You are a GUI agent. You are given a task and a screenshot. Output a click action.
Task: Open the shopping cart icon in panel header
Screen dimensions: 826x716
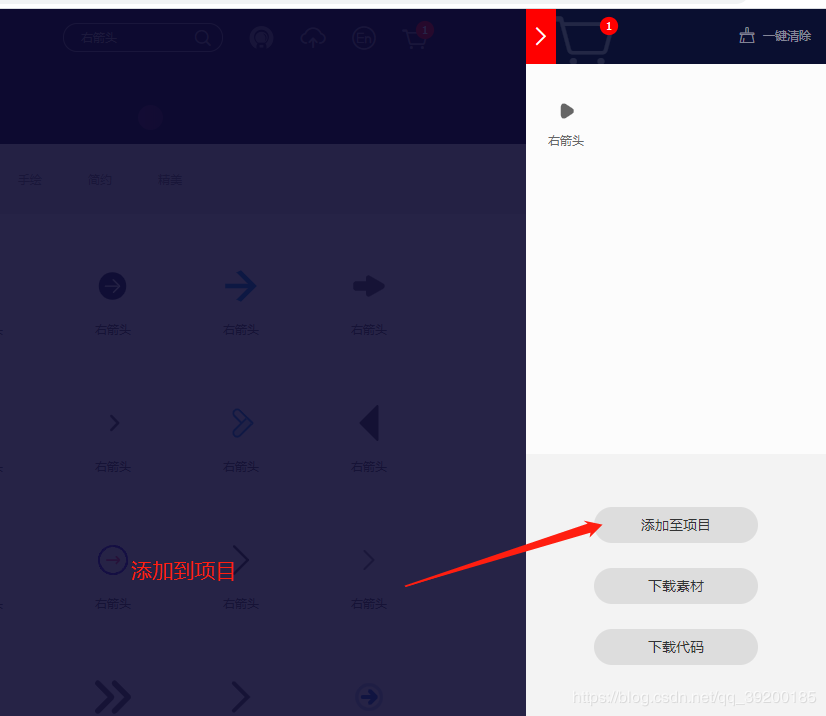pos(585,39)
